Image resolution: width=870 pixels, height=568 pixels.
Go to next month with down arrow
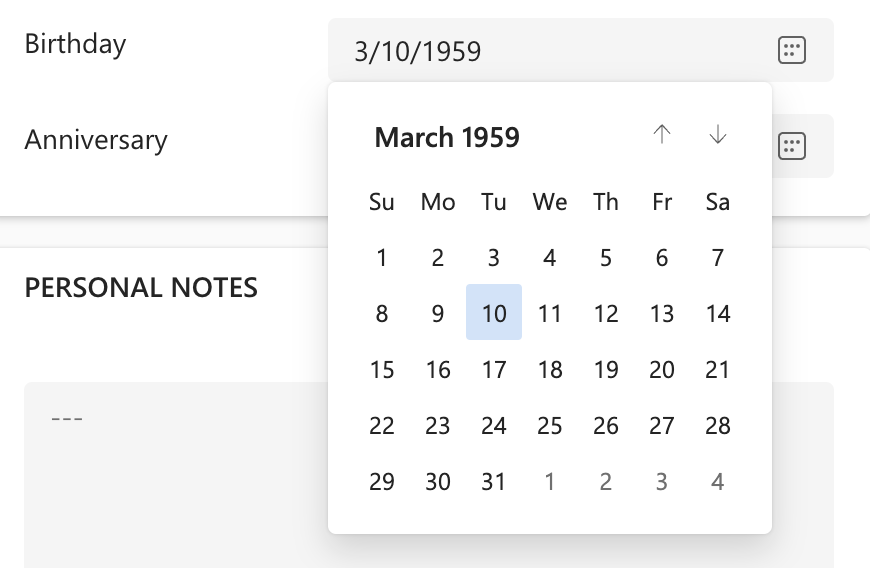(717, 135)
